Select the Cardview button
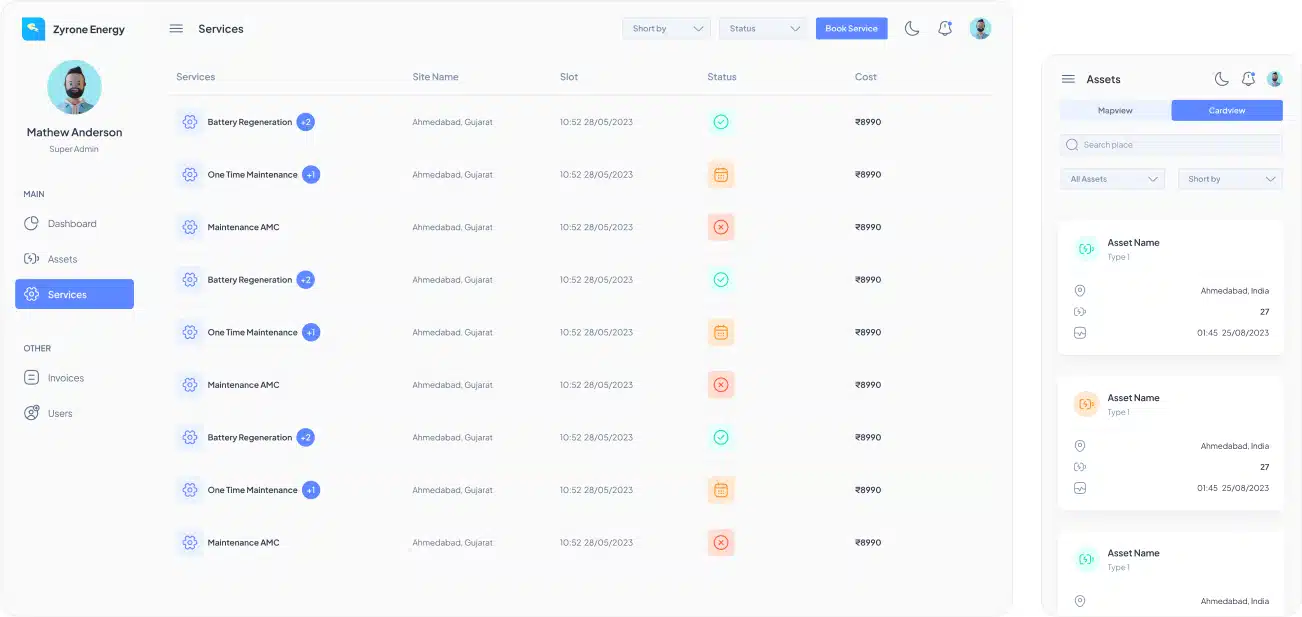Screen dimensions: 1302x617 [1226, 111]
